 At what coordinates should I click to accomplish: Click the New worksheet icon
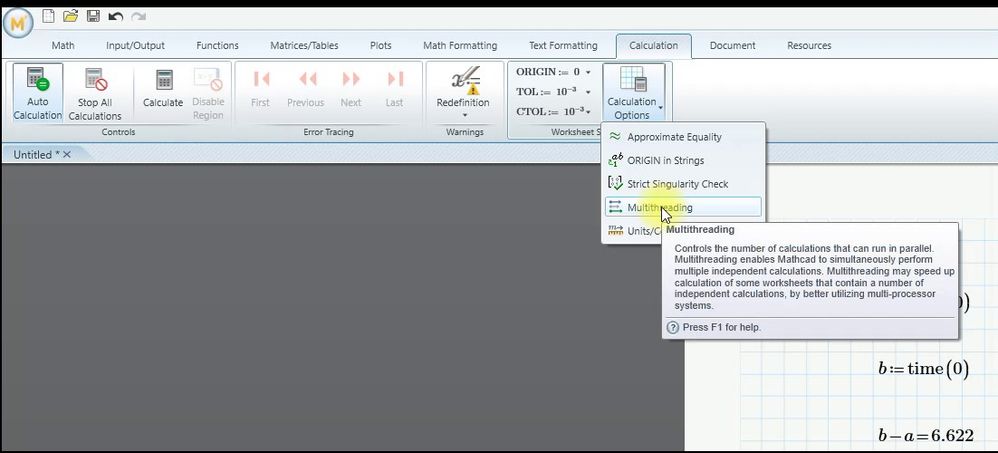[48, 16]
